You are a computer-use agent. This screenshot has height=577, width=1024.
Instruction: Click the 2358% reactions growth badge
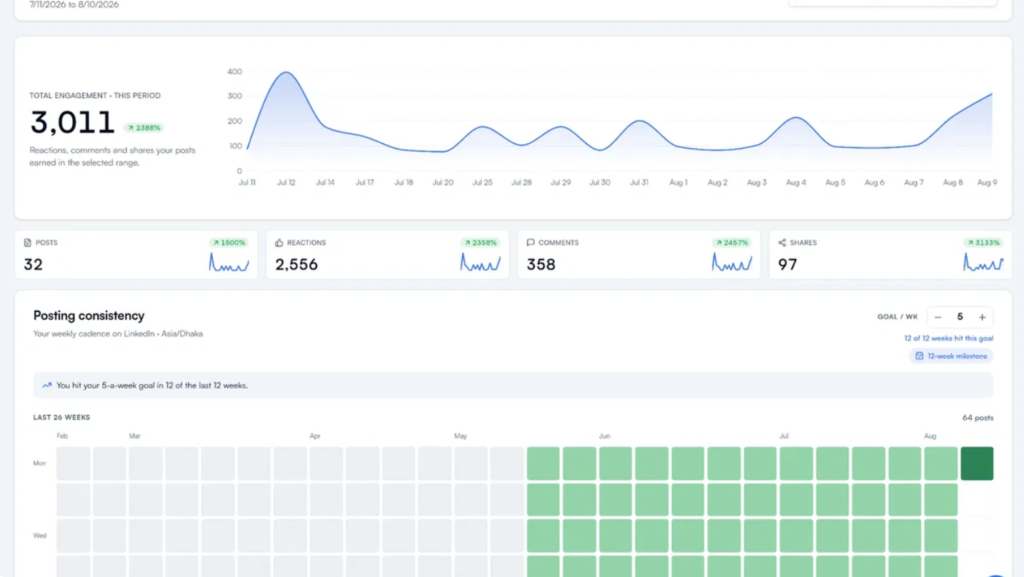[481, 242]
